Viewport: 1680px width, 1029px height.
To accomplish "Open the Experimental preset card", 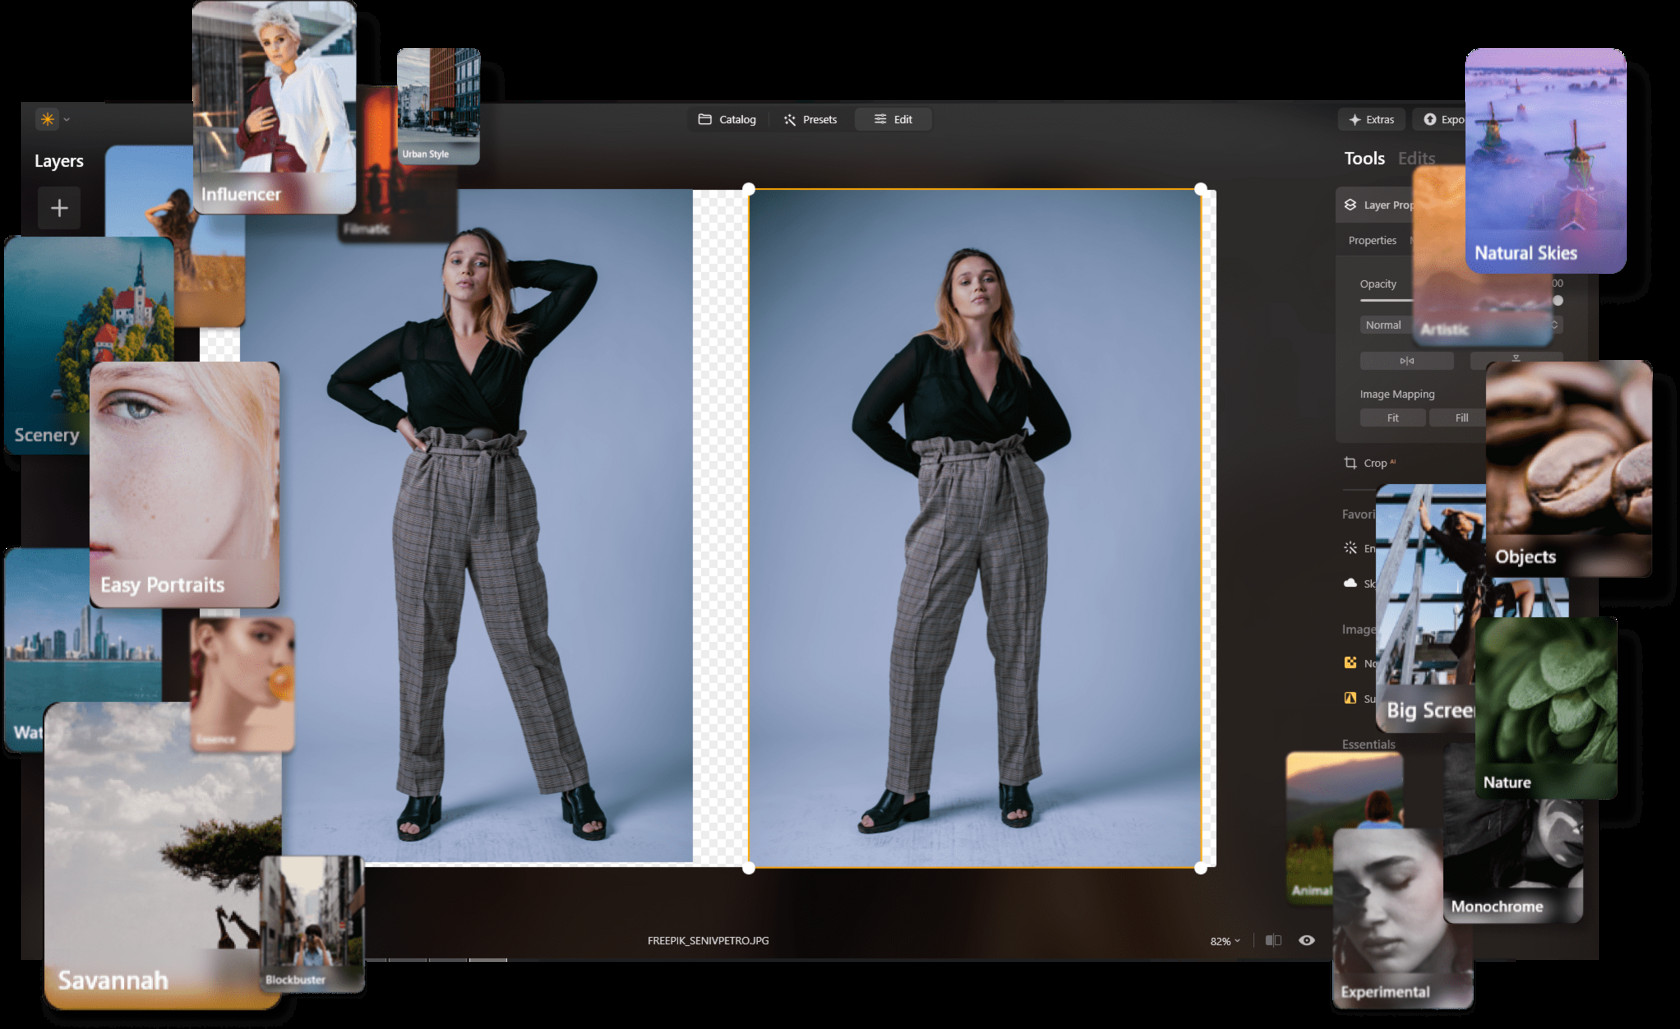I will tap(1402, 918).
